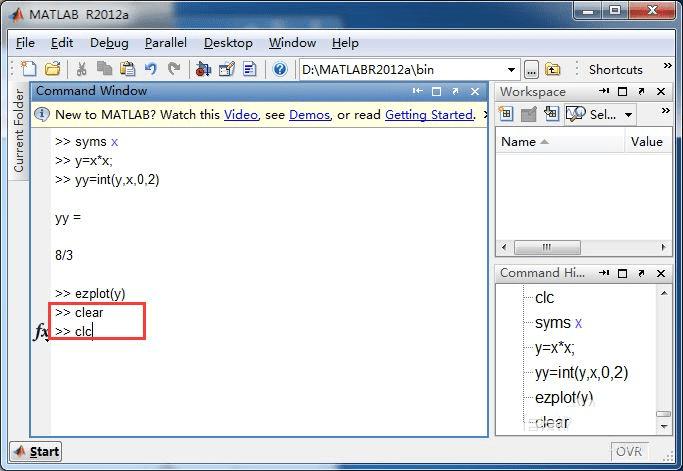
Task: Minimize the Workspace panel with the pin arrow
Action: (x=604, y=91)
